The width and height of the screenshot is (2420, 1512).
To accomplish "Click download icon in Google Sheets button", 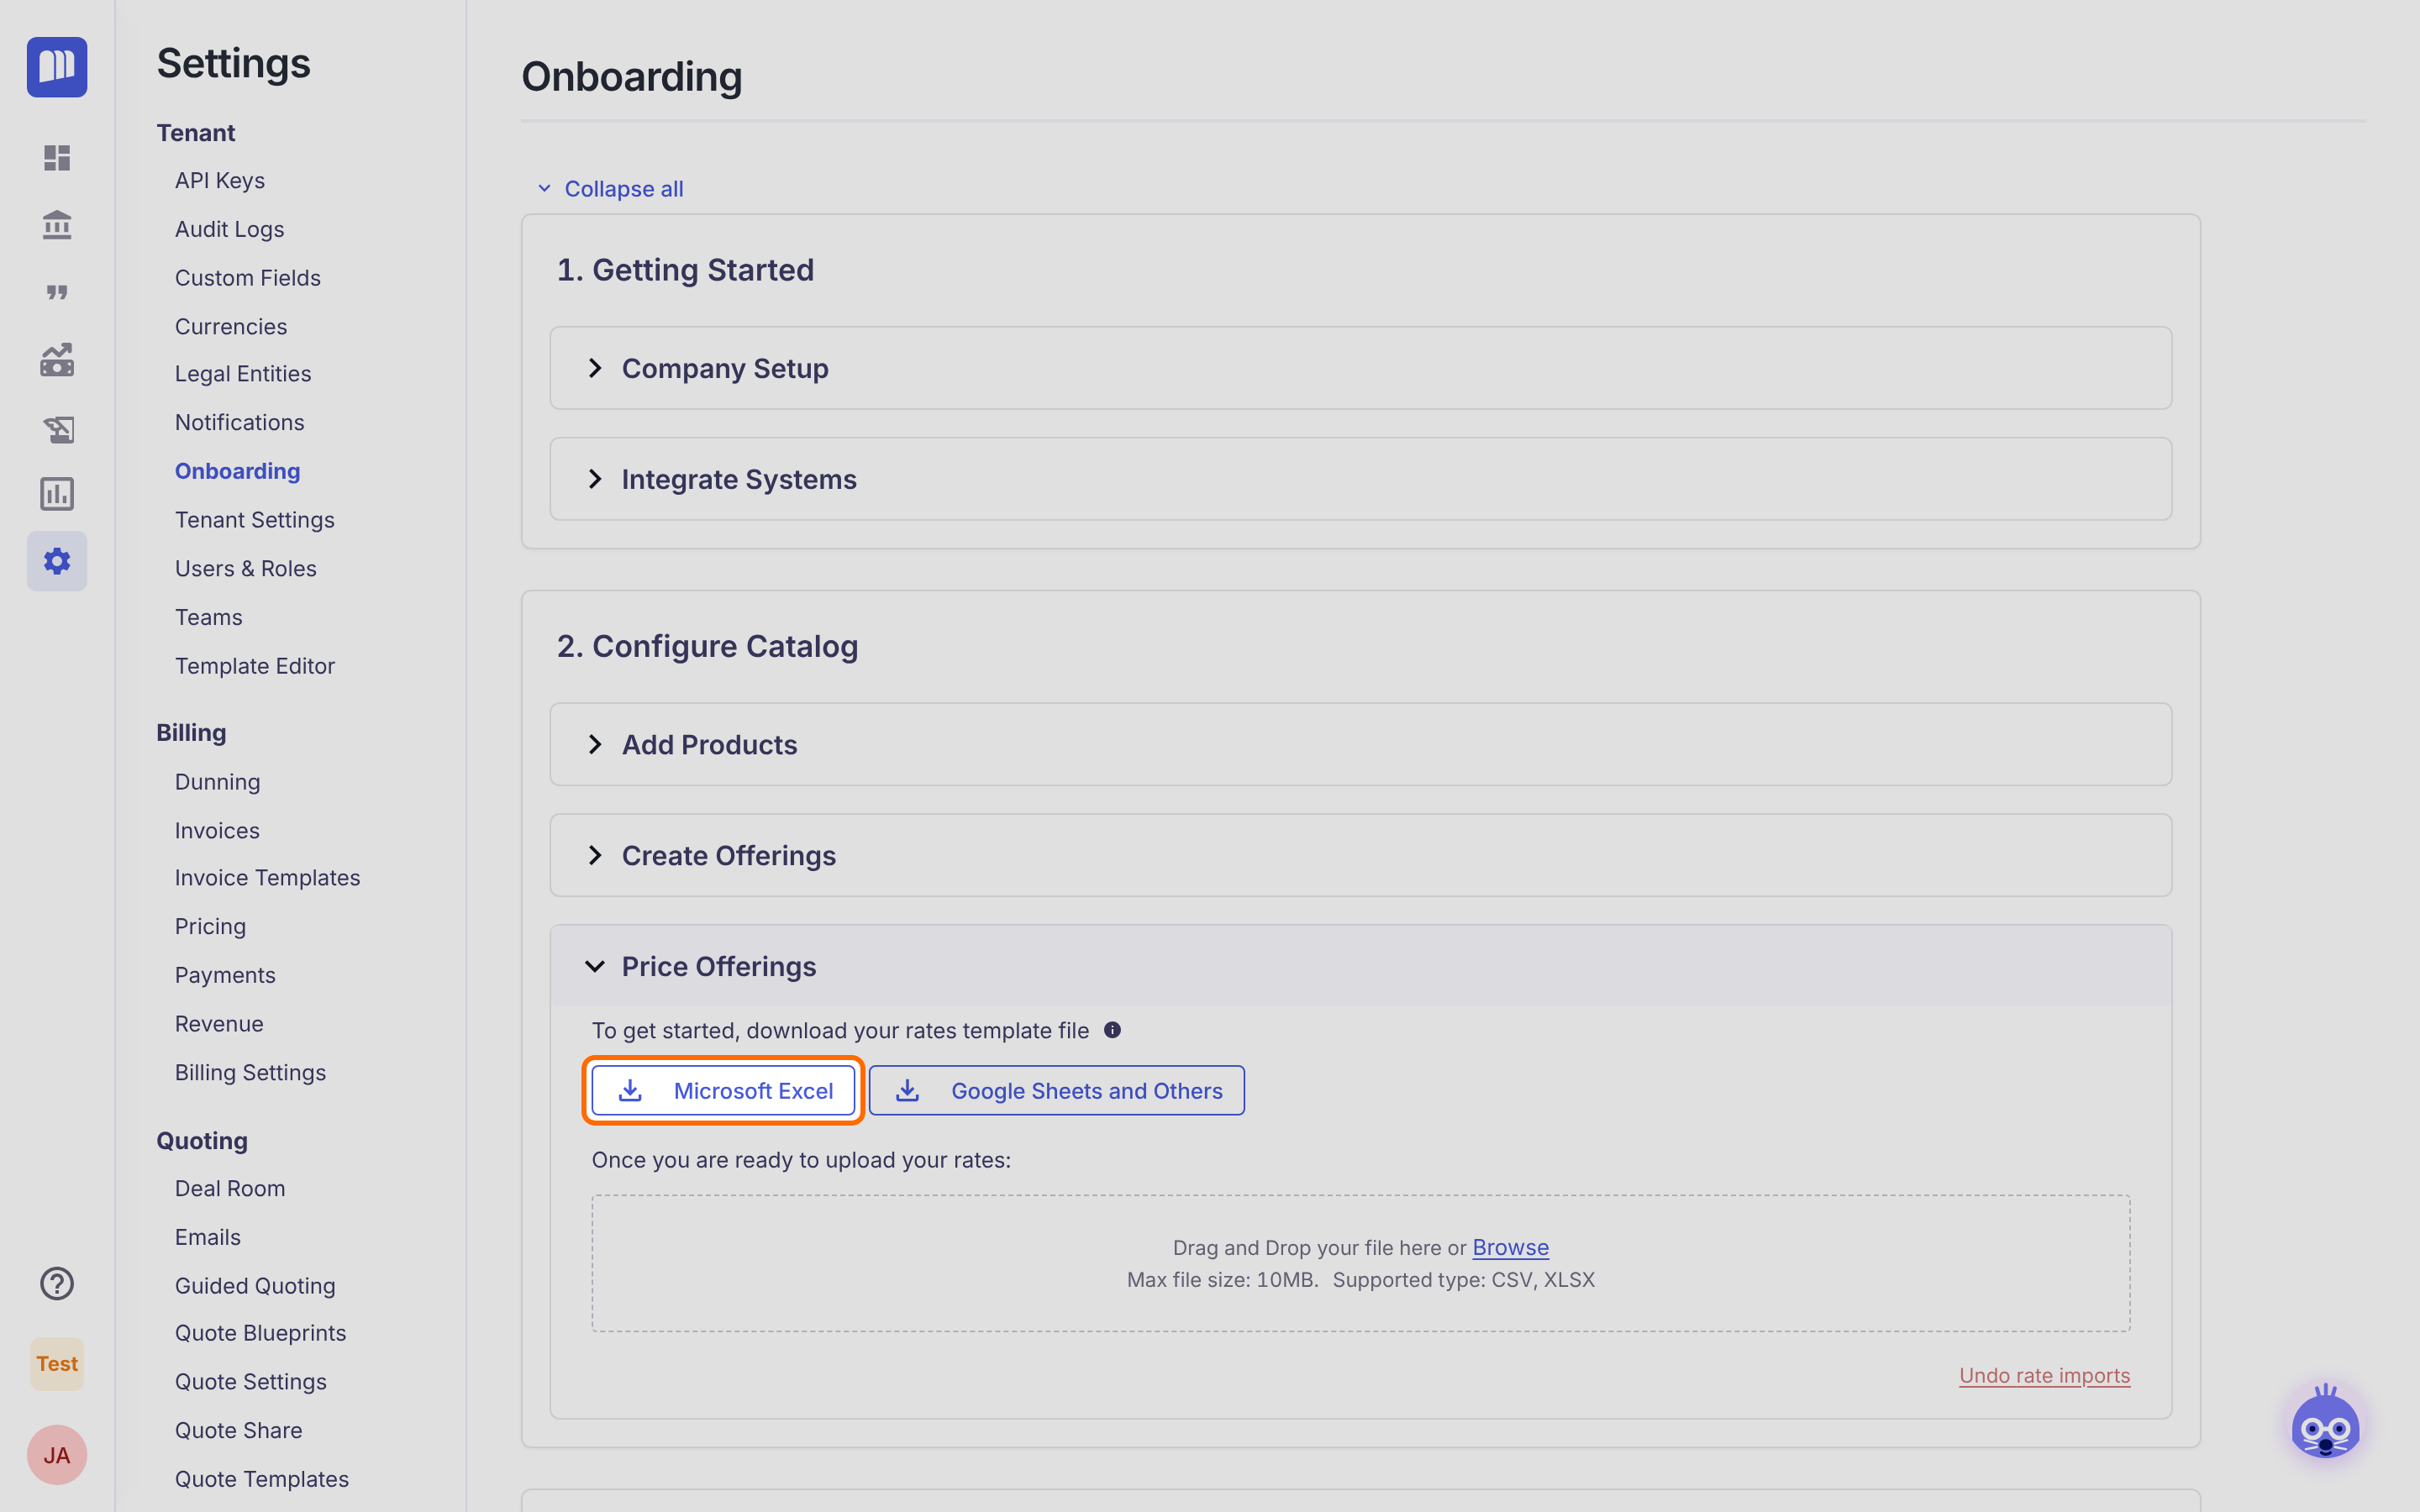I will point(907,1090).
